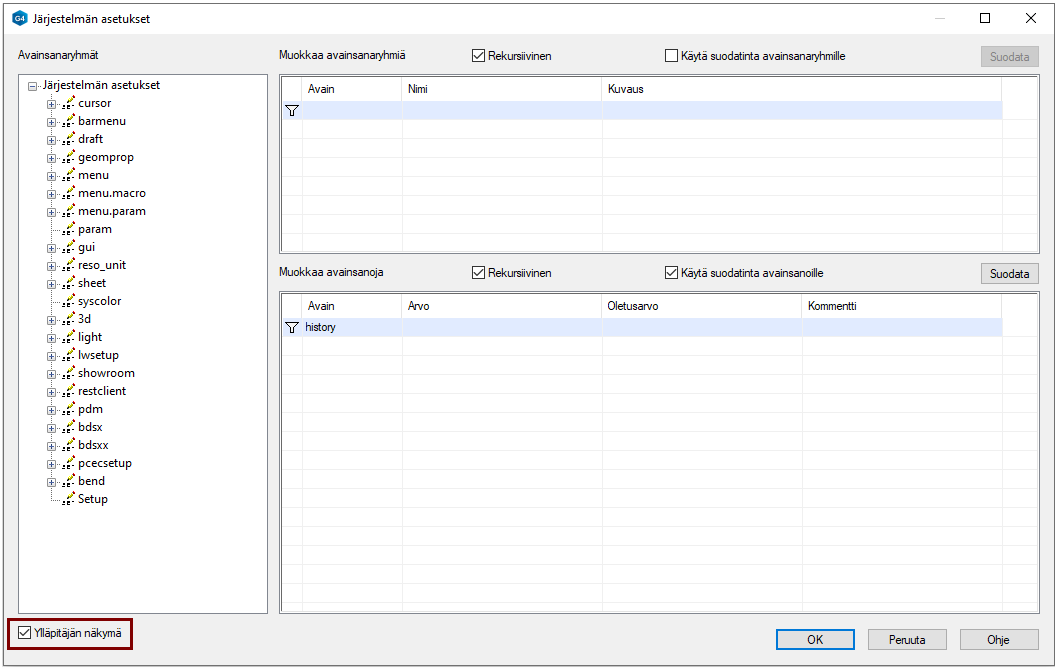Toggle the Ylläpitäjän näkymä checkbox

pyautogui.click(x=25, y=633)
